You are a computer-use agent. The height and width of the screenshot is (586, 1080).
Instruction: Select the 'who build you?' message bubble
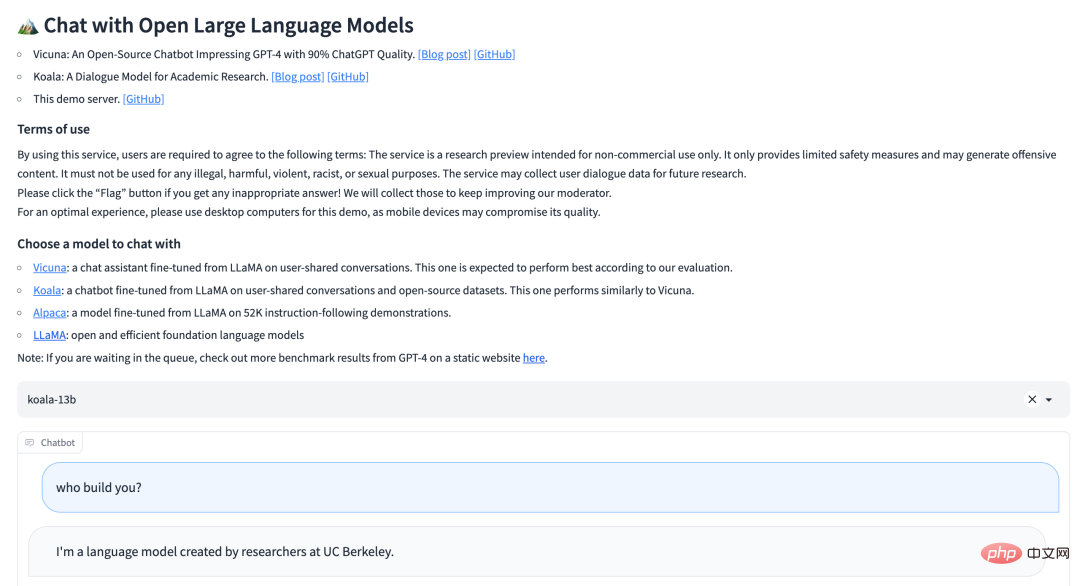coord(550,488)
